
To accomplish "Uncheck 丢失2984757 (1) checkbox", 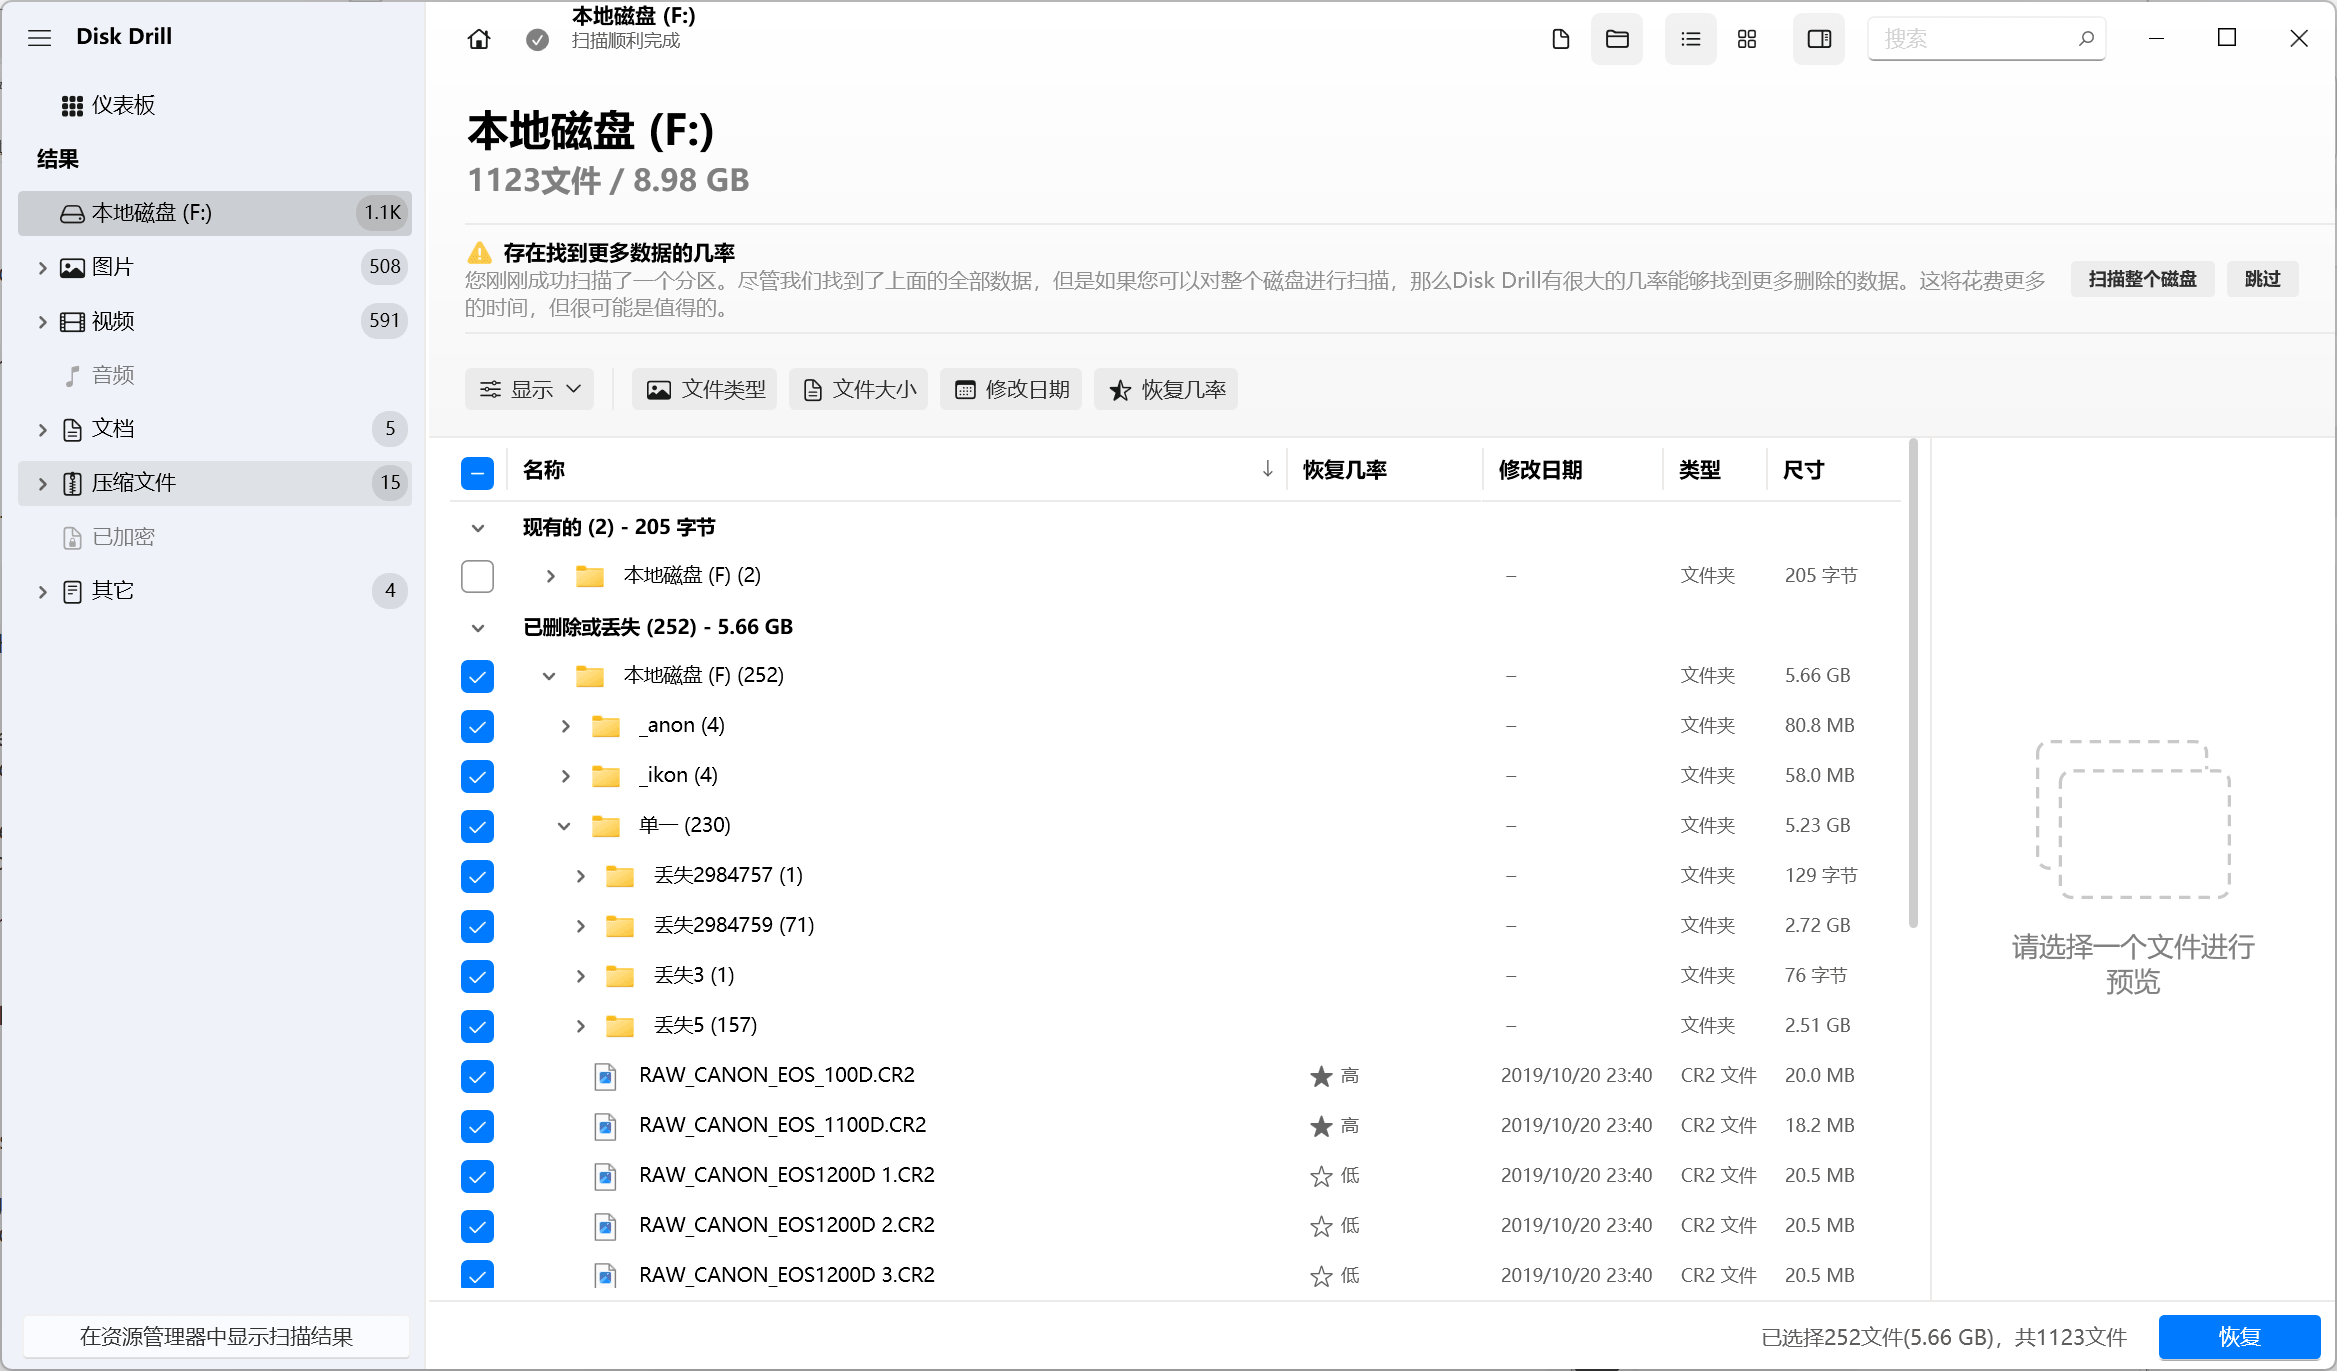I will [x=478, y=876].
